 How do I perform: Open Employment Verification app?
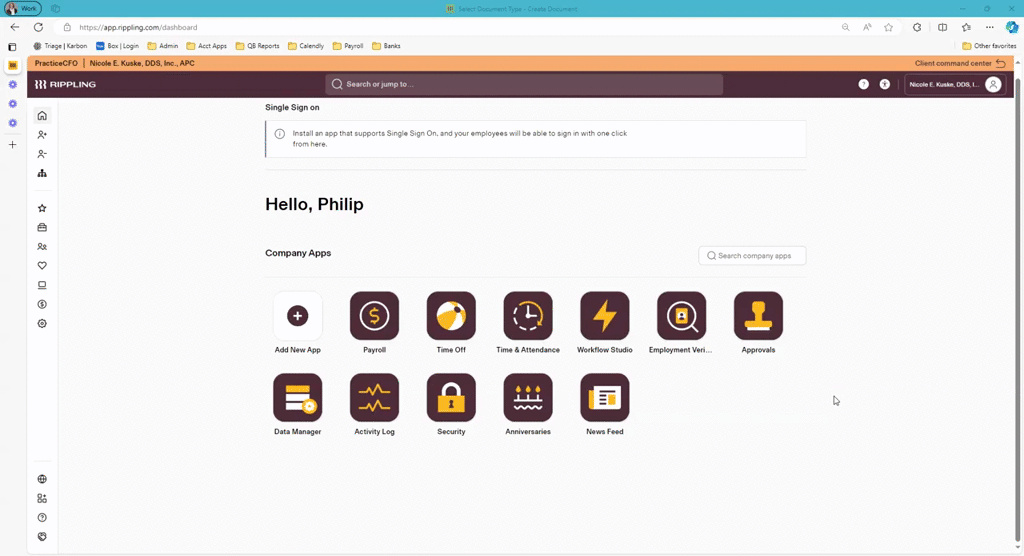(681, 316)
